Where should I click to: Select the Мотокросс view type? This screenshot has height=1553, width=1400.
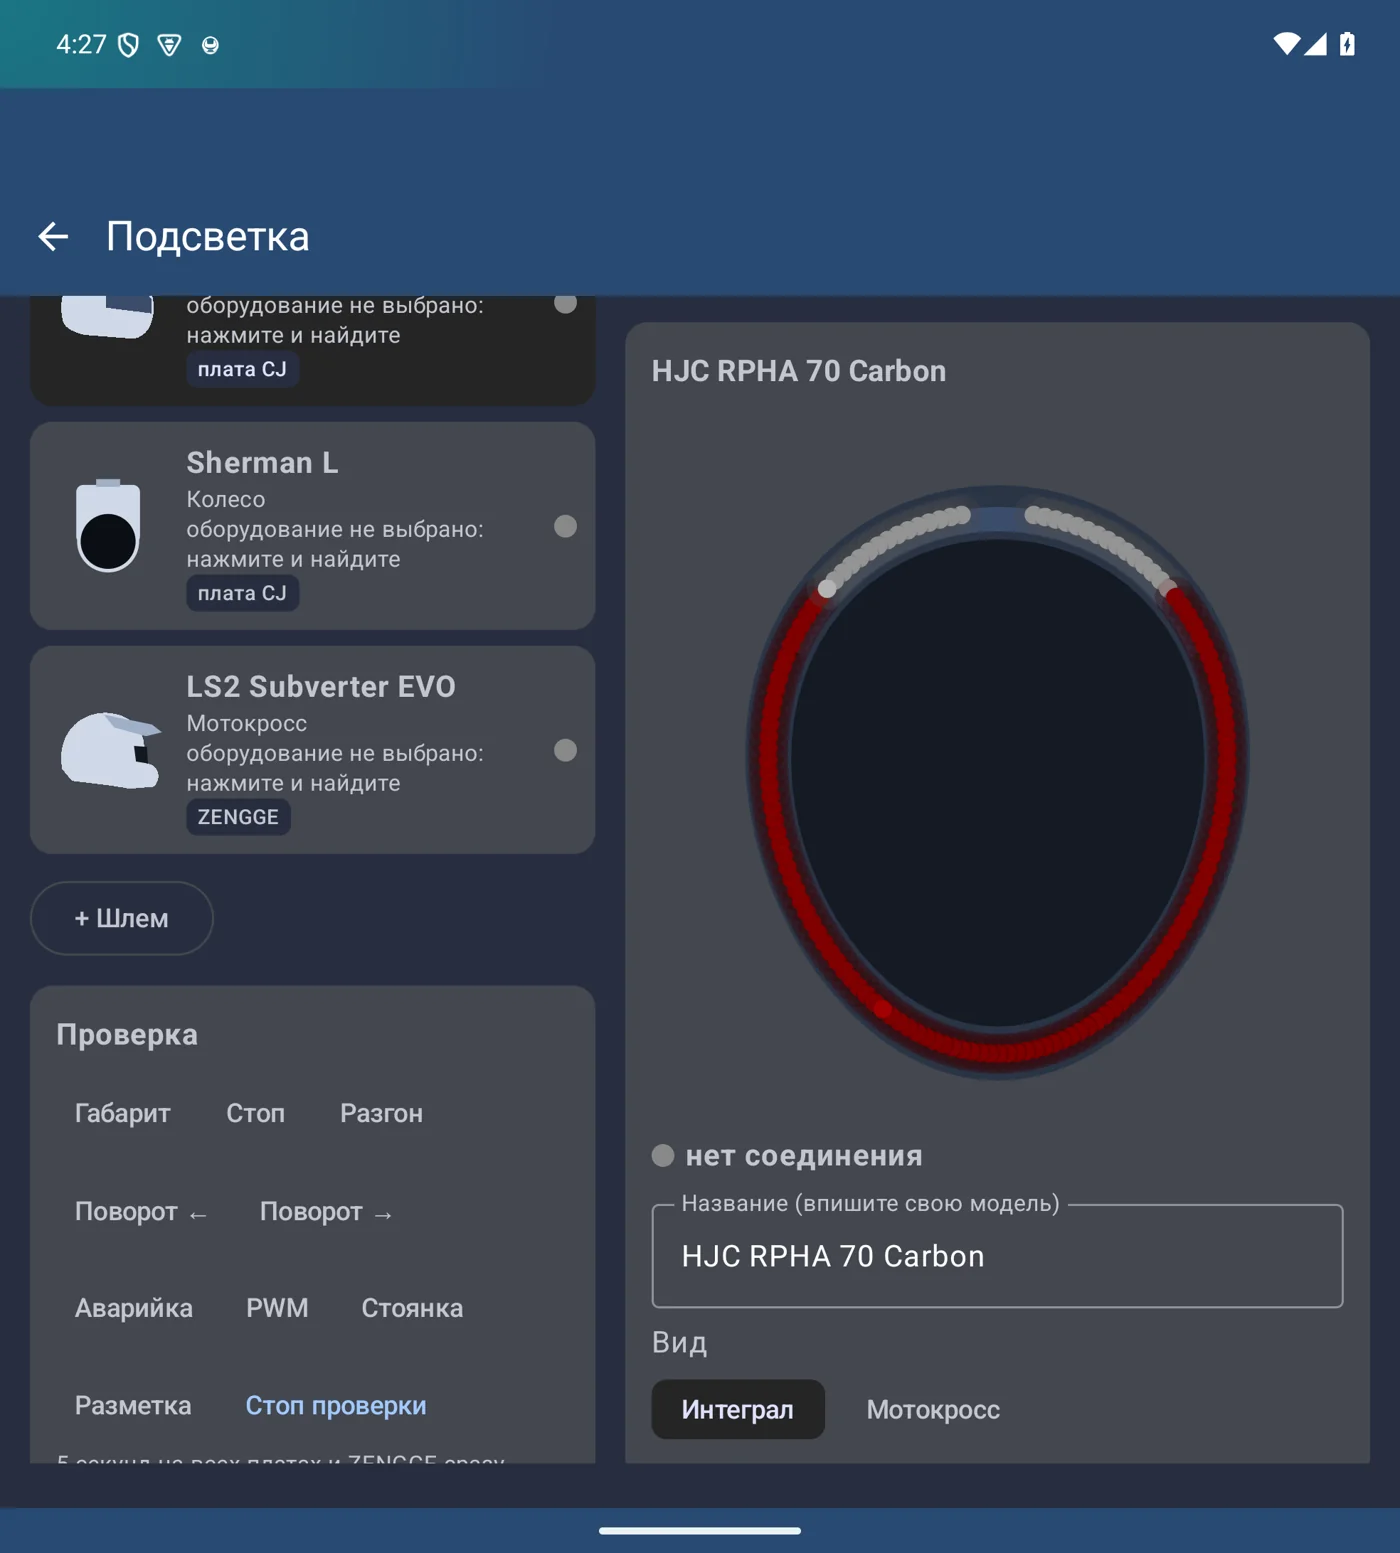point(933,1409)
